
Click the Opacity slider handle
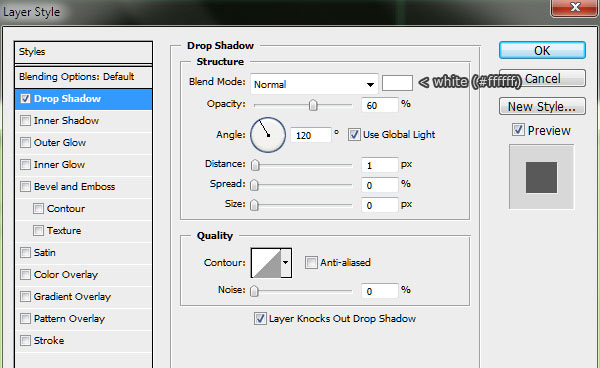tap(313, 105)
